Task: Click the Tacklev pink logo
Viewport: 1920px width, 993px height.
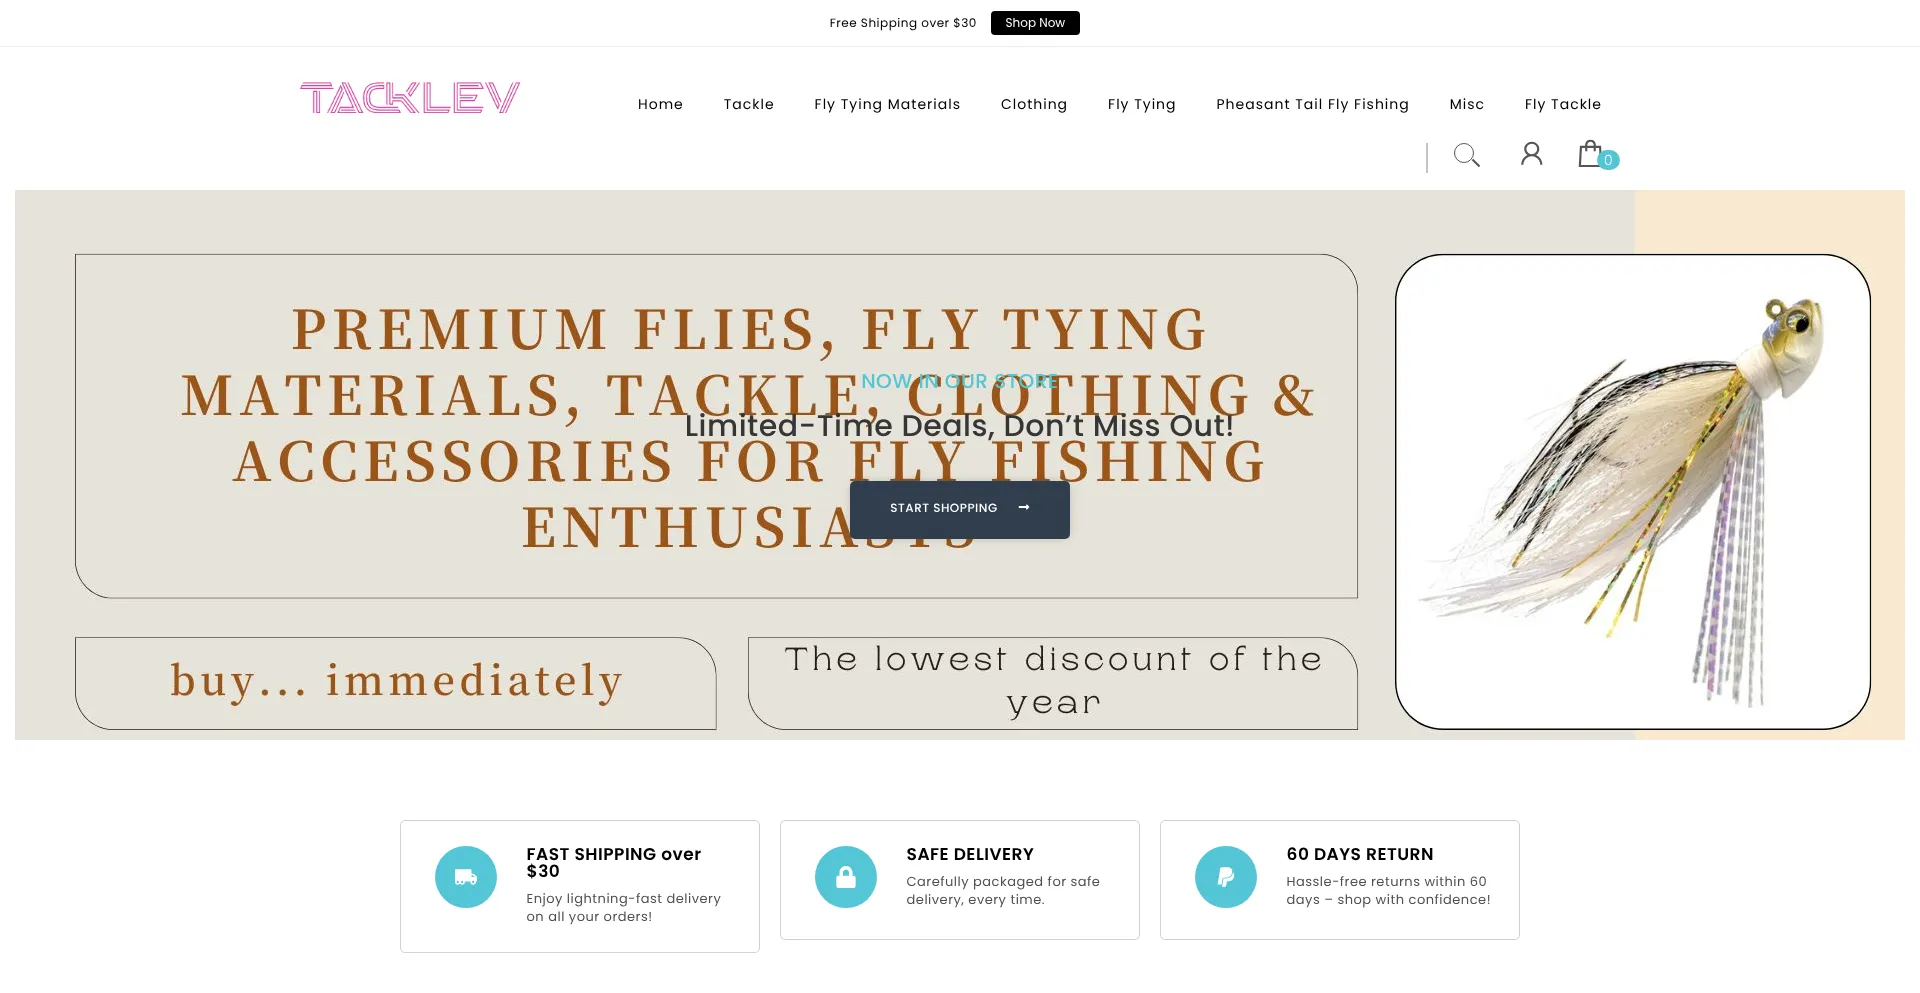Action: tap(410, 98)
